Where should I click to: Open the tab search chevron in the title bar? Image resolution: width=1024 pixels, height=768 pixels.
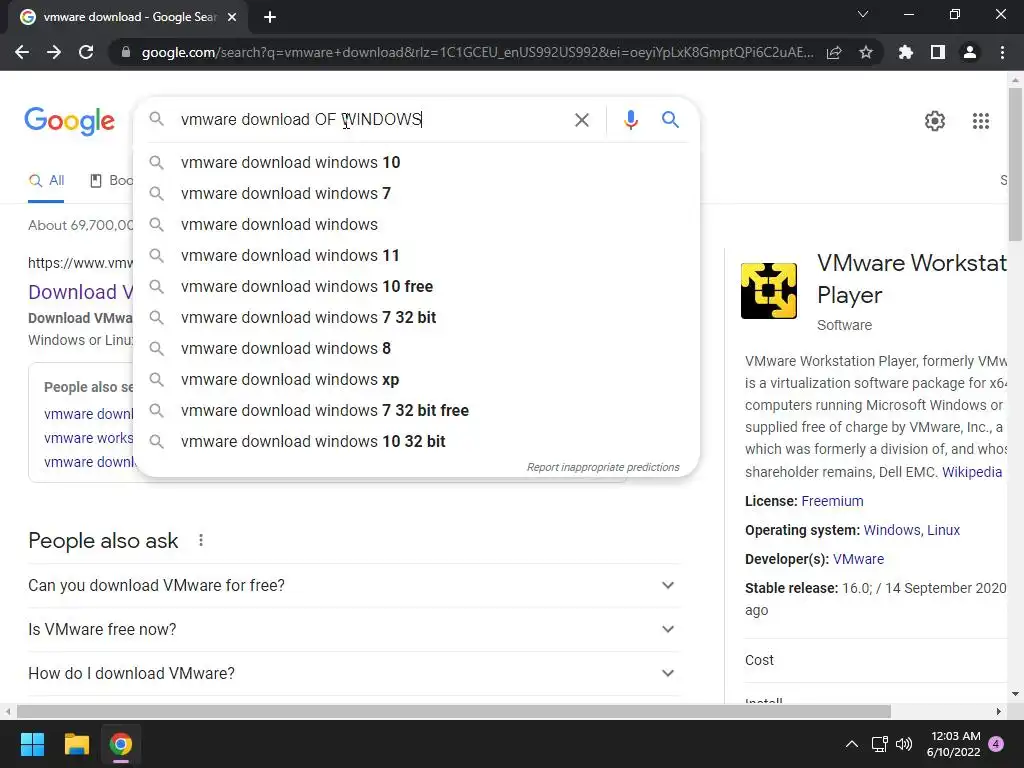click(863, 14)
